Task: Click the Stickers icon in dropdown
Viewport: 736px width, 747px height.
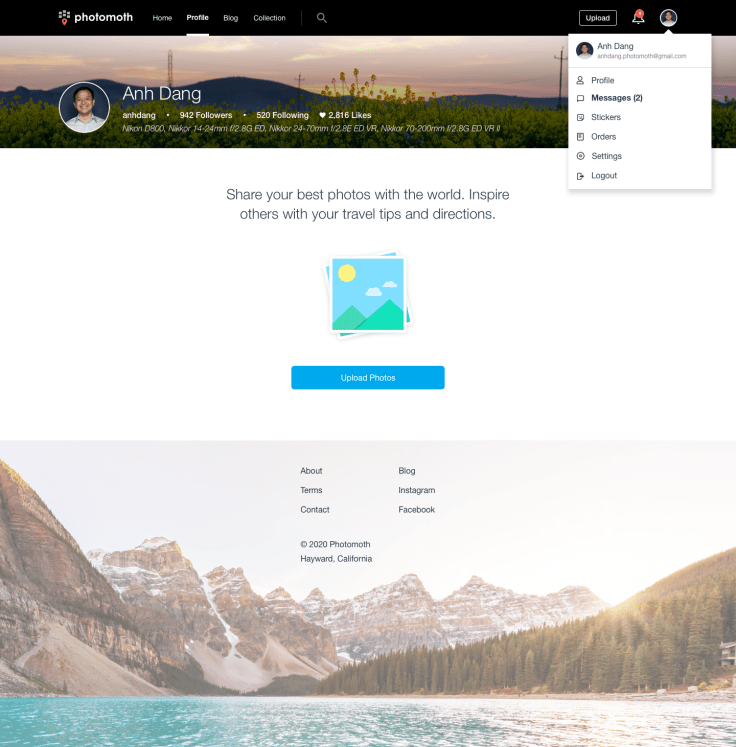Action: 580,118
